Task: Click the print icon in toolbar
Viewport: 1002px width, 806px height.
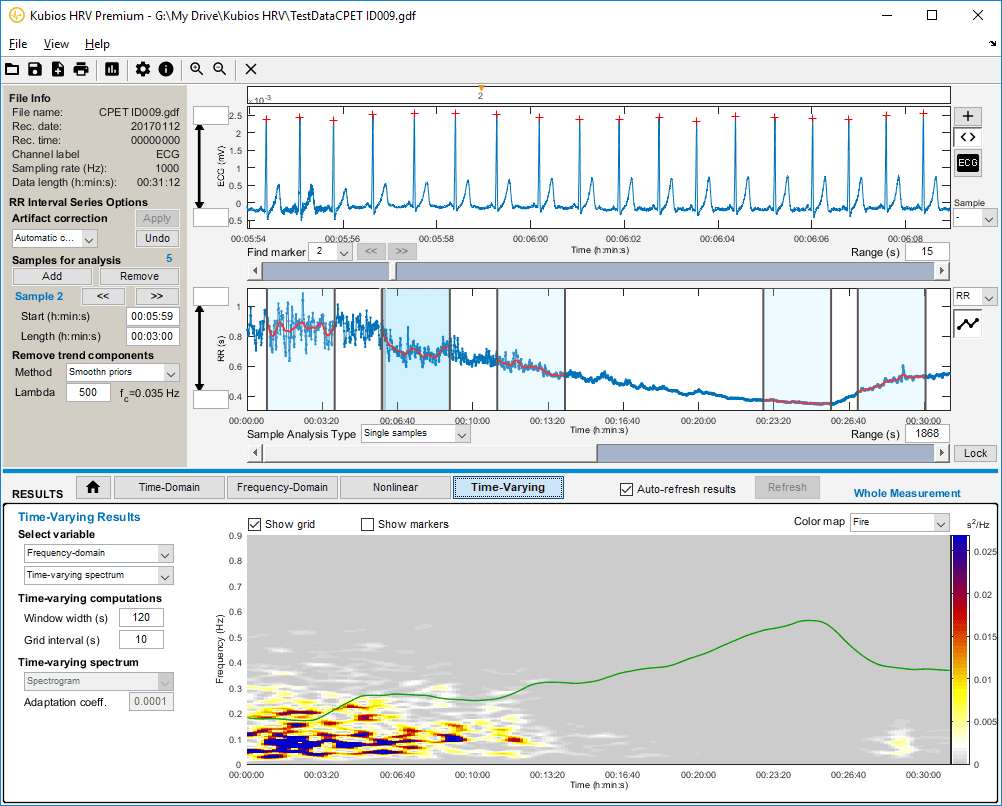Action: pyautogui.click(x=81, y=69)
